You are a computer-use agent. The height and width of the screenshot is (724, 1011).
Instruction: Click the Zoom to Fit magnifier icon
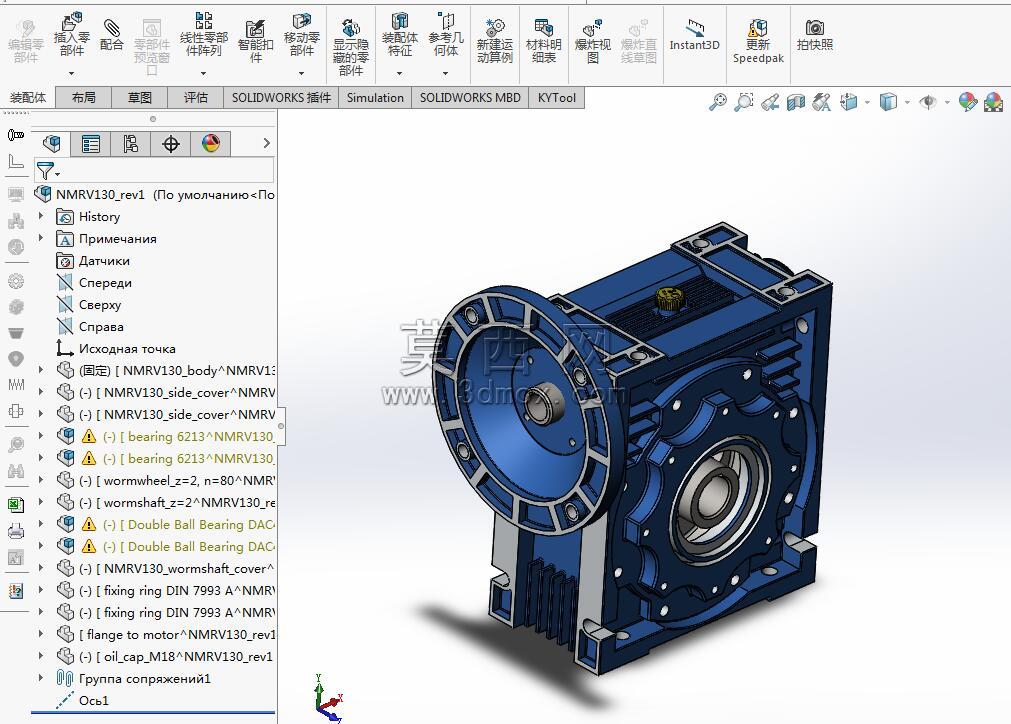coord(718,102)
